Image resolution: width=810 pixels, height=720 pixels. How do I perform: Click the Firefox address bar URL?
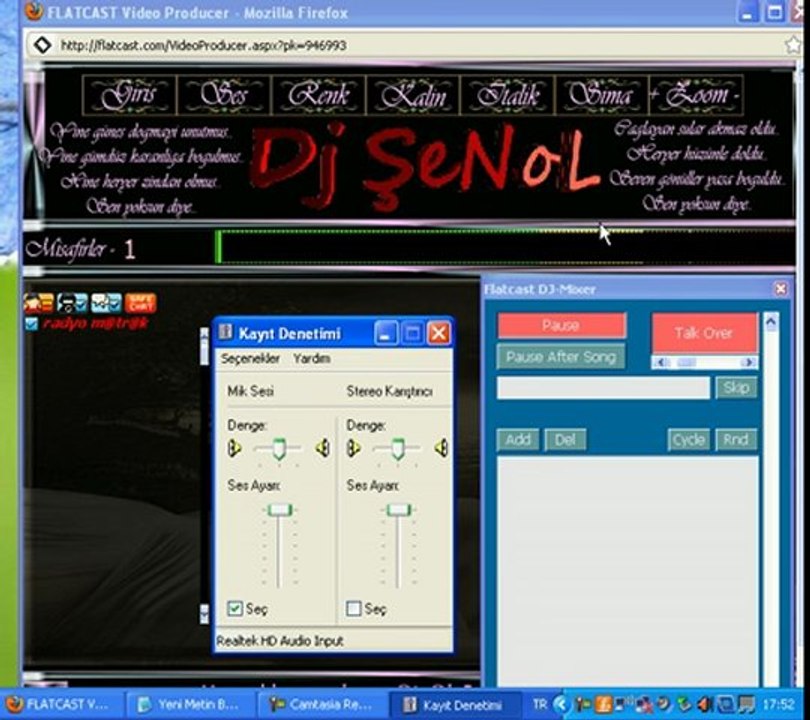click(x=204, y=45)
